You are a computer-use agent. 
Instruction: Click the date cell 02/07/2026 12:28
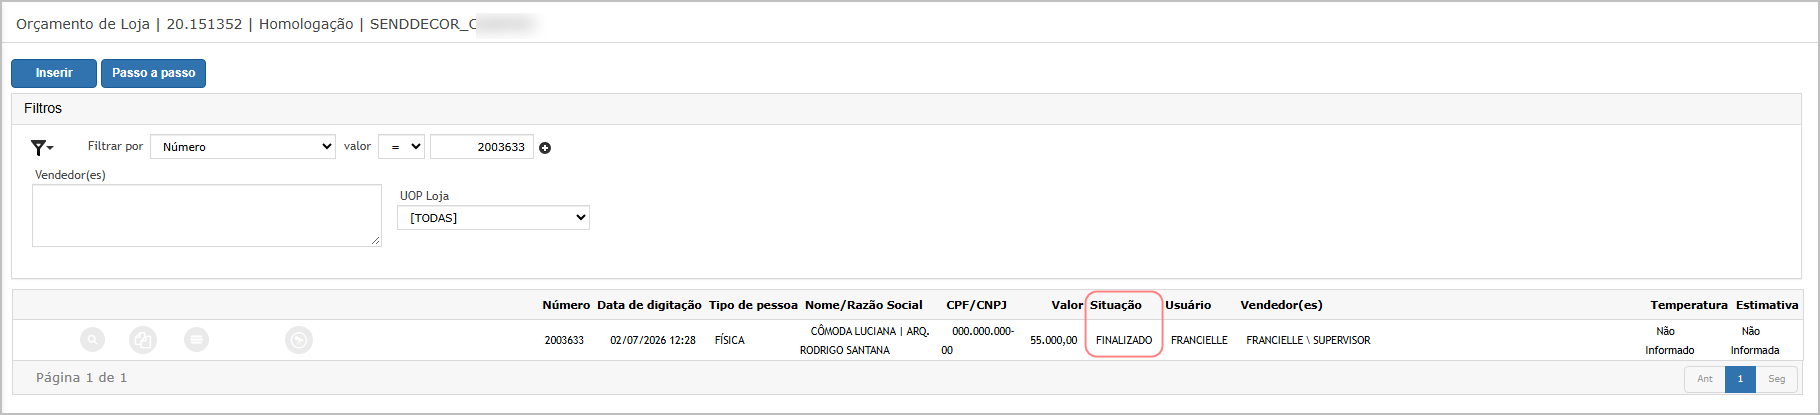tap(653, 340)
